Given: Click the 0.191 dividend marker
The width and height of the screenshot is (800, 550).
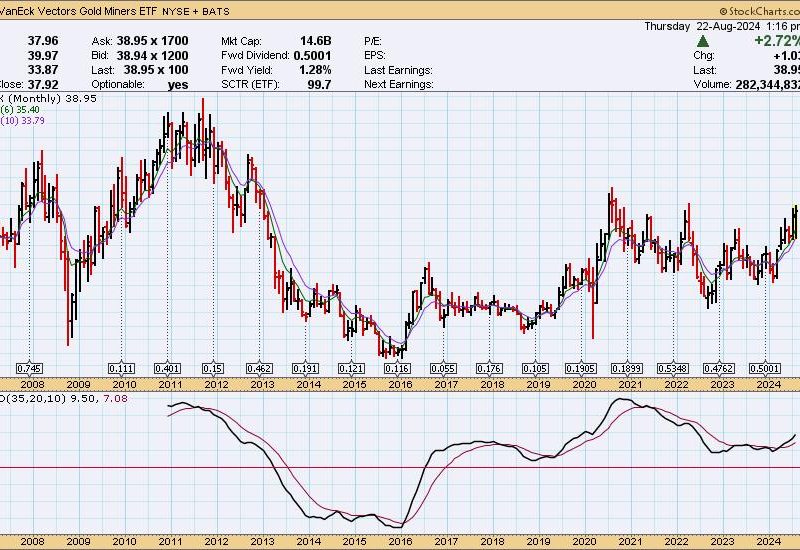Looking at the screenshot, I should point(305,368).
